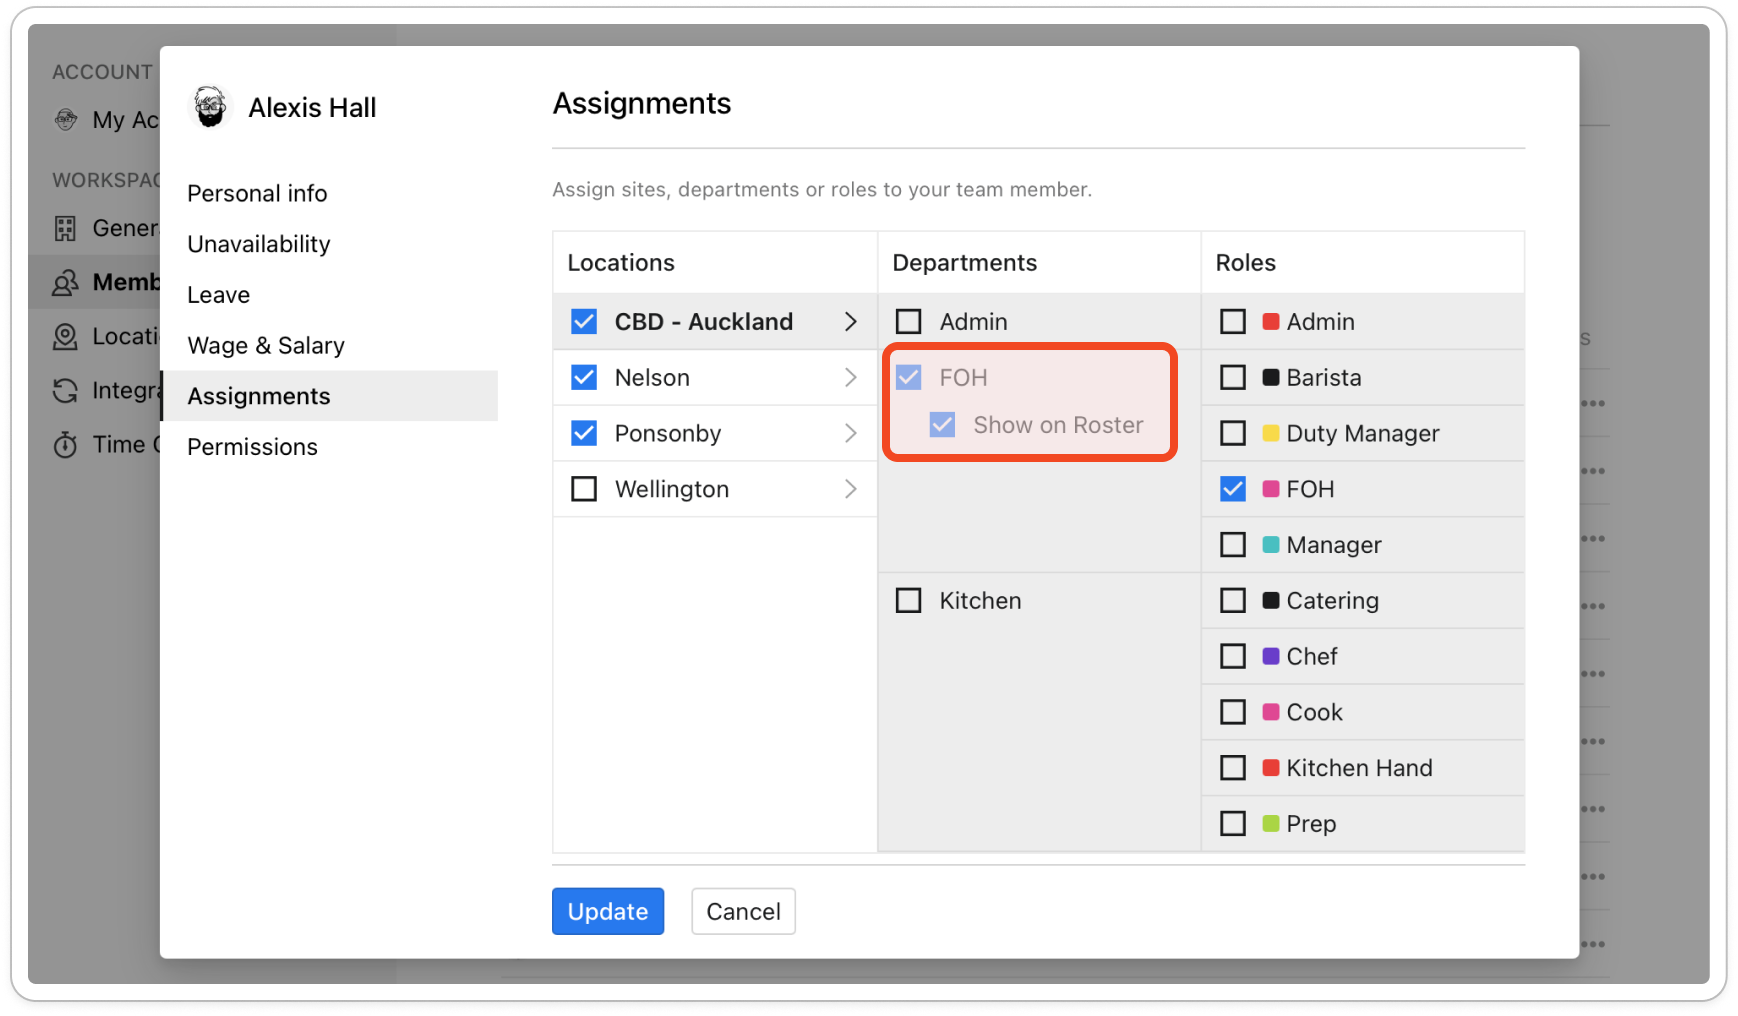1738x1016 pixels.
Task: Check the Duty Manager role checkbox
Action: pyautogui.click(x=1233, y=433)
